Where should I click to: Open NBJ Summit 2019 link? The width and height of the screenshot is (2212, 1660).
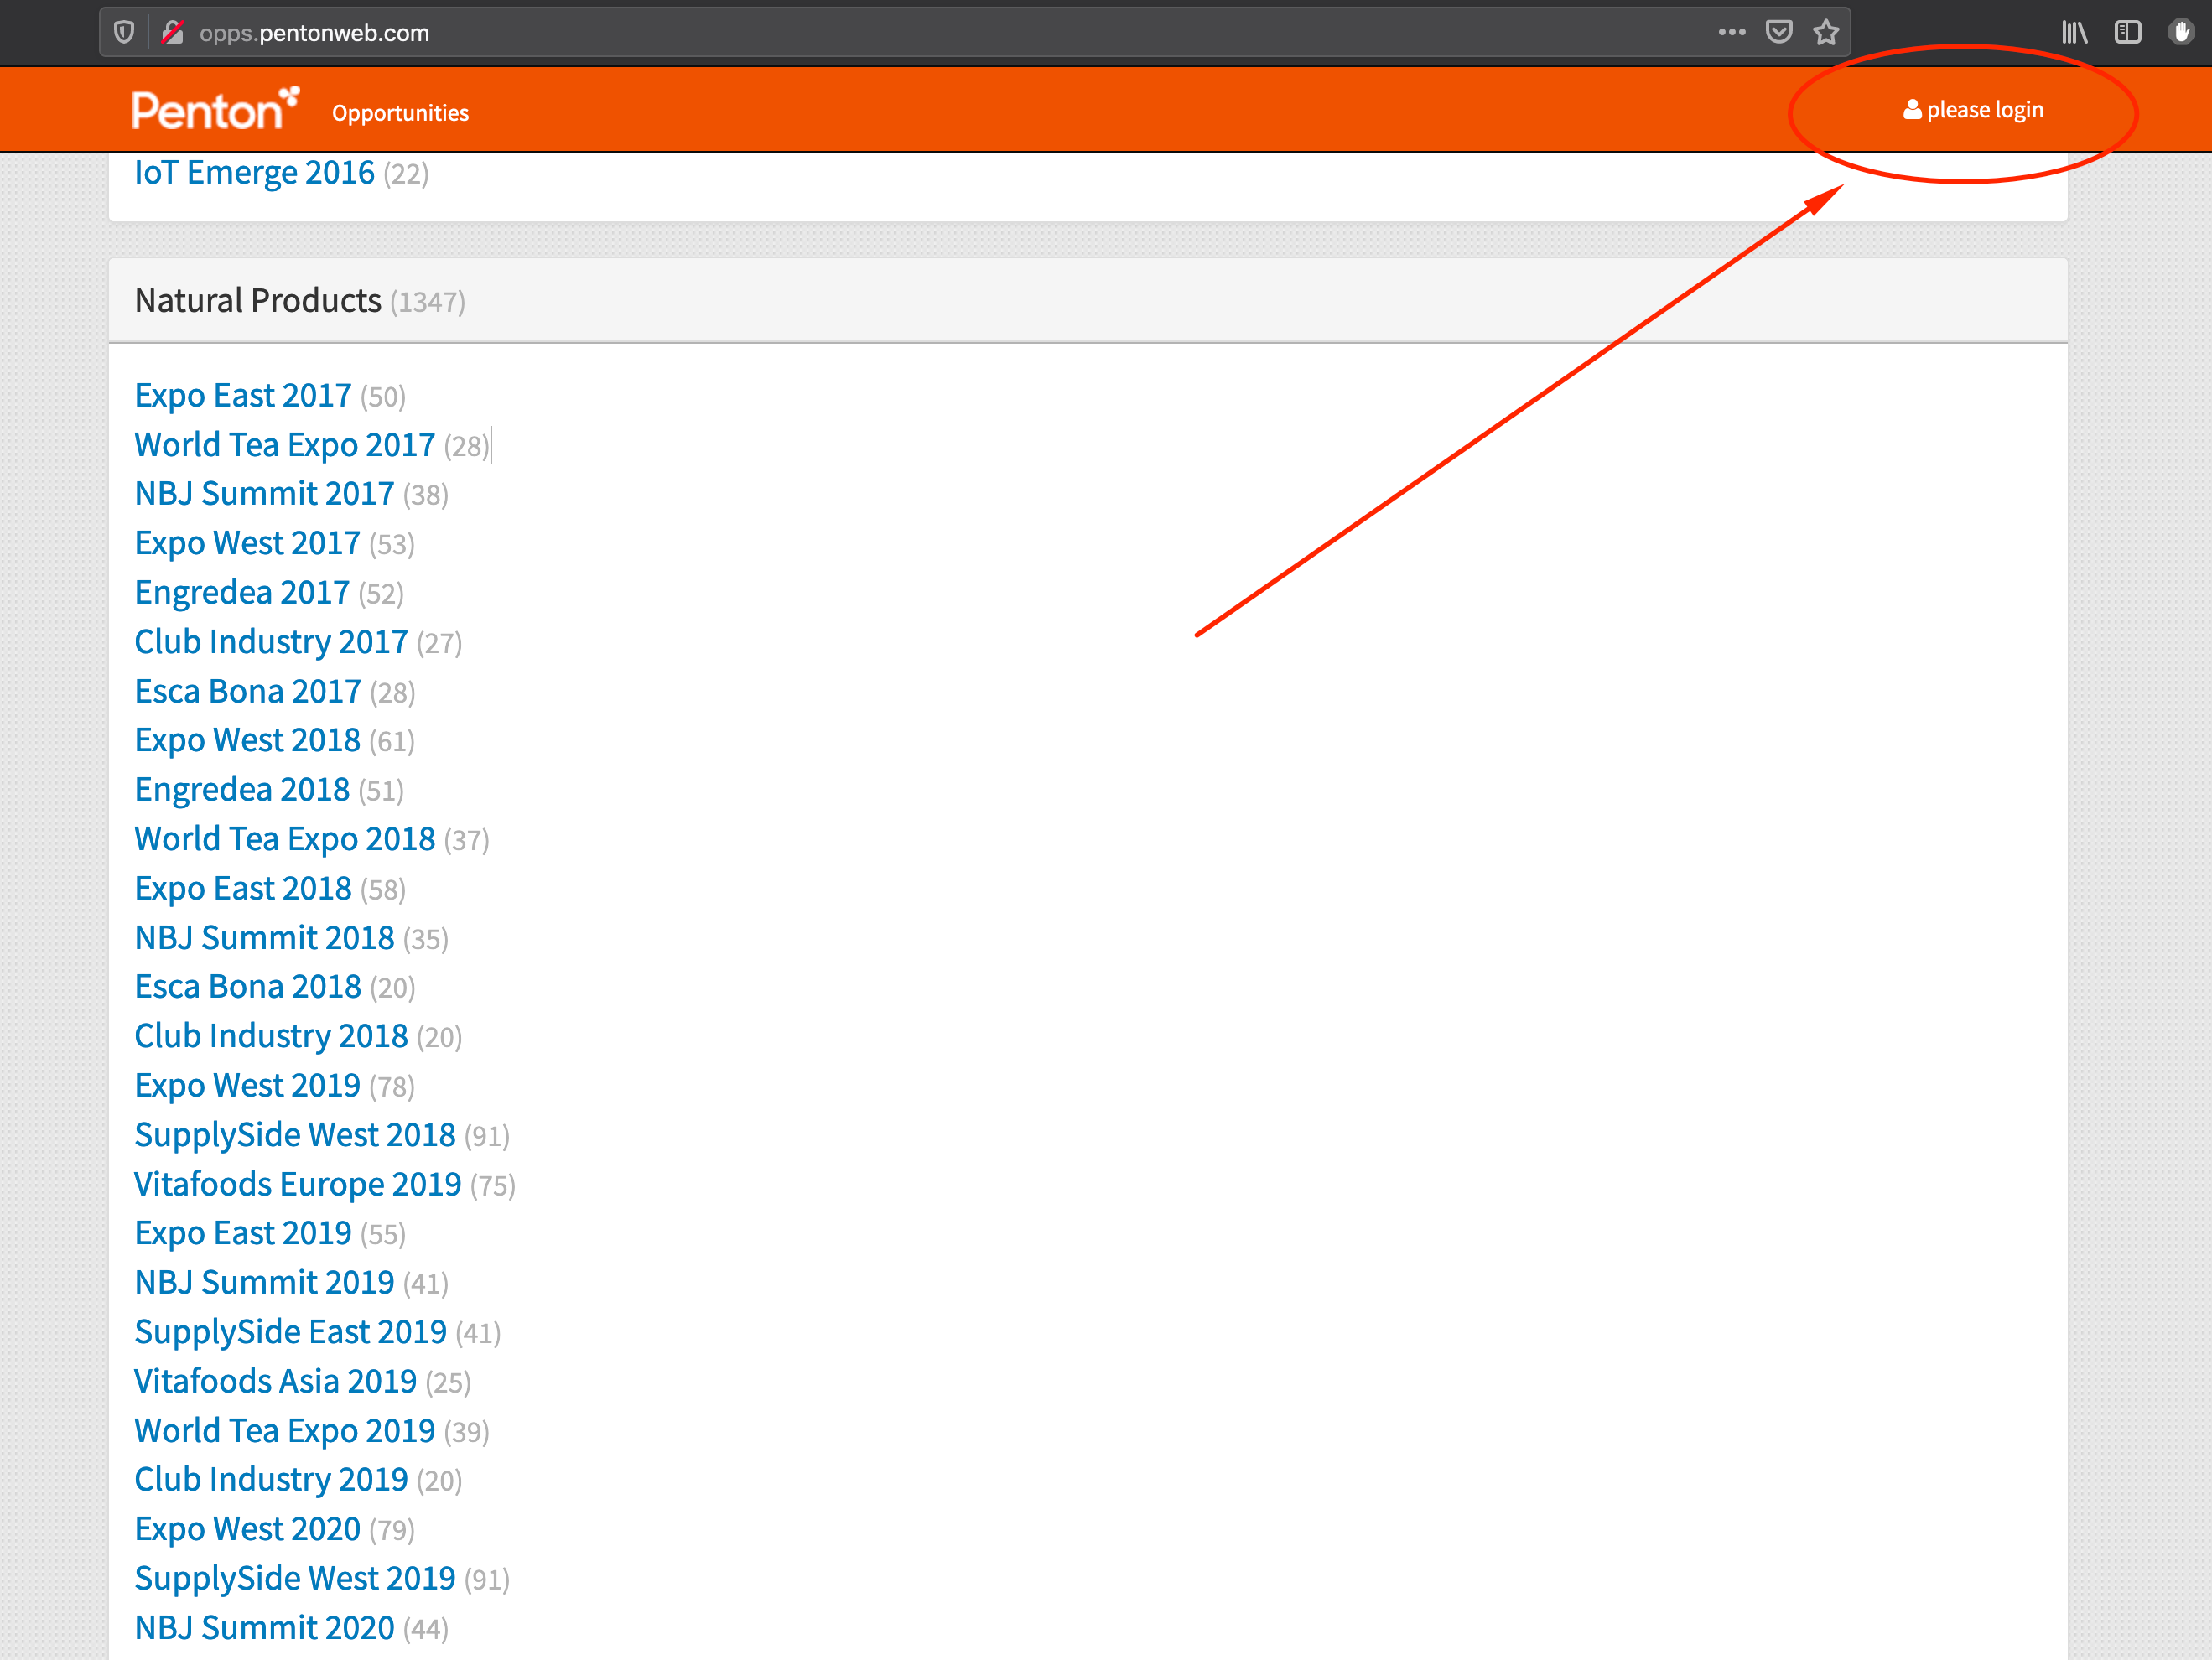pos(264,1283)
